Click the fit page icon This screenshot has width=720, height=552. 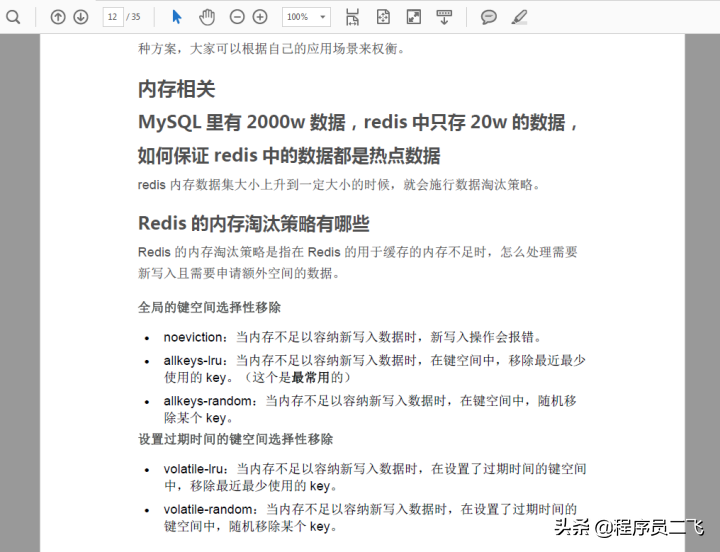click(383, 17)
